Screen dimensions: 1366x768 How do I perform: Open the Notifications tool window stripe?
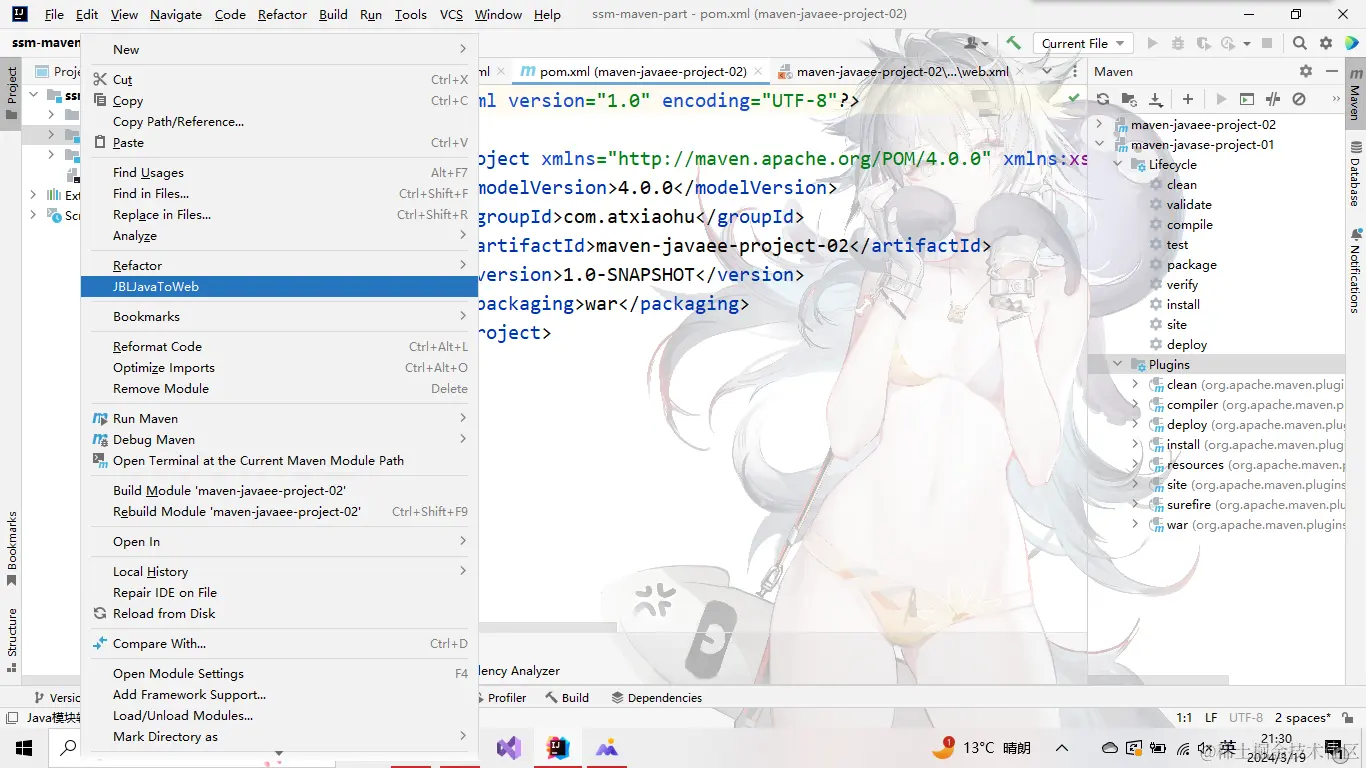pos(1355,272)
